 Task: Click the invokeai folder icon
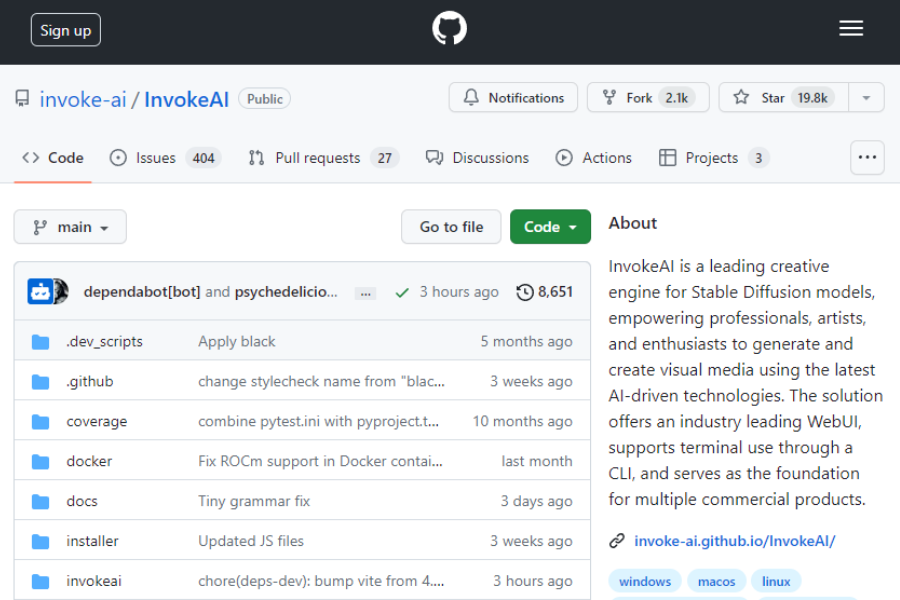coord(40,581)
